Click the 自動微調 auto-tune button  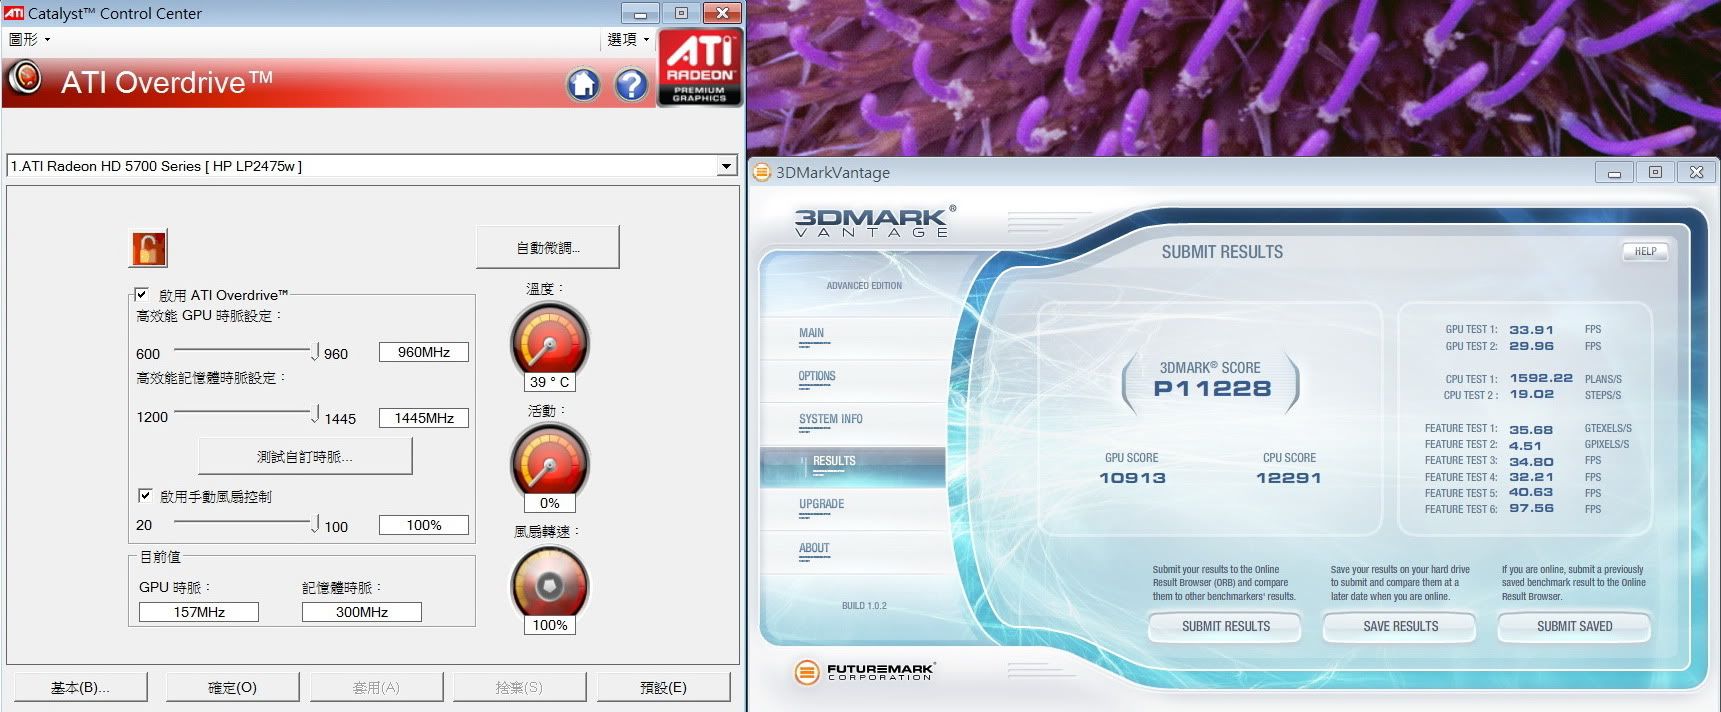pyautogui.click(x=548, y=247)
